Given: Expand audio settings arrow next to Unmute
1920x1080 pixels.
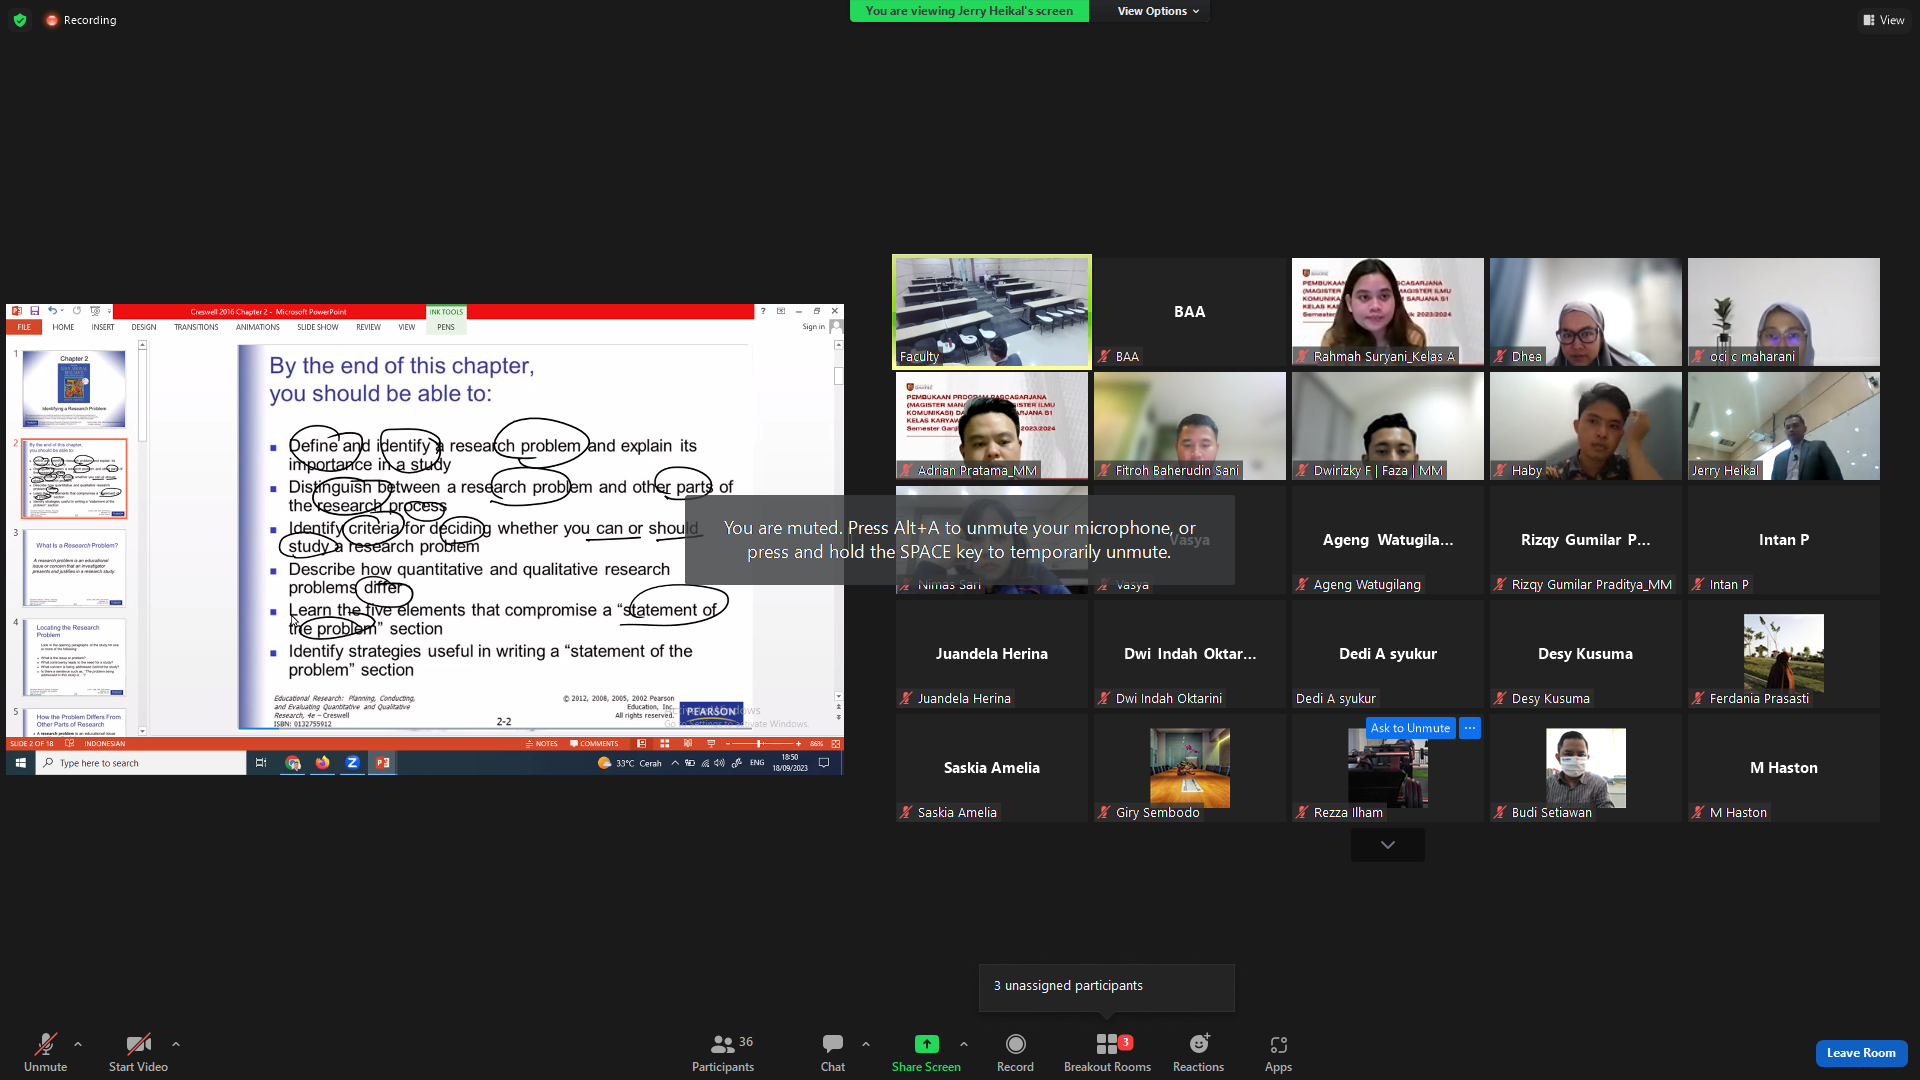Looking at the screenshot, I should (x=78, y=1044).
